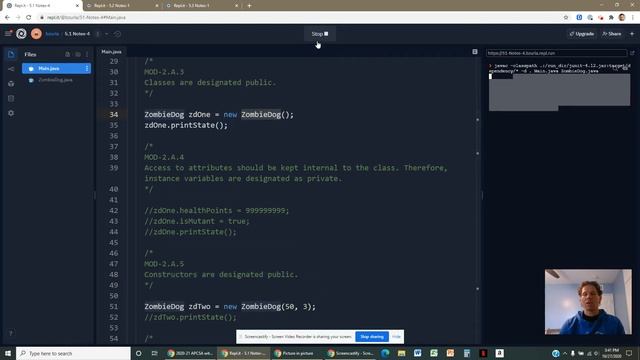Viewport: 640px width, 360px height.
Task: Click the webcam picture-in-picture thumbnail
Action: pos(588,302)
